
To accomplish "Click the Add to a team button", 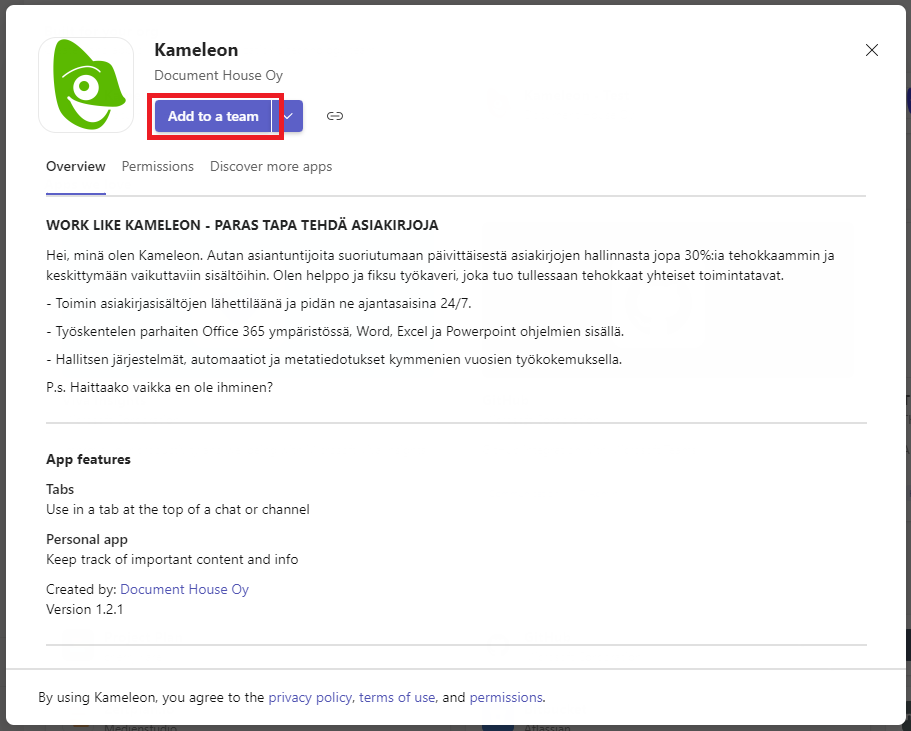I will coord(213,116).
